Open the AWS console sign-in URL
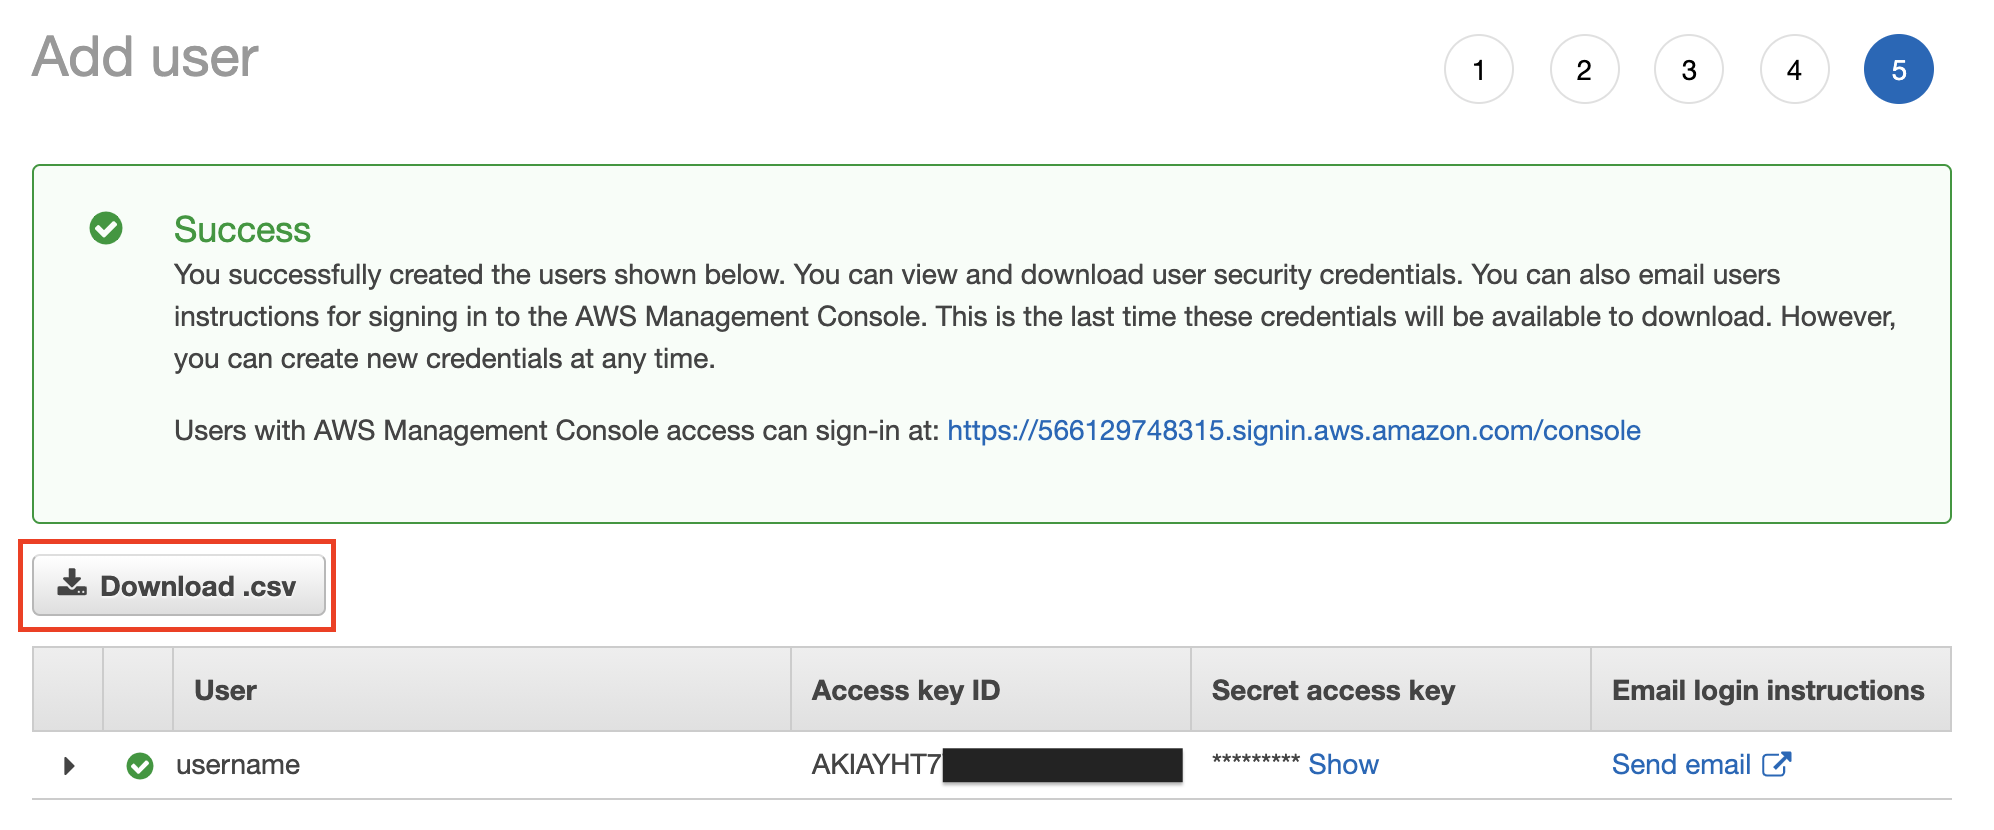 click(1294, 431)
